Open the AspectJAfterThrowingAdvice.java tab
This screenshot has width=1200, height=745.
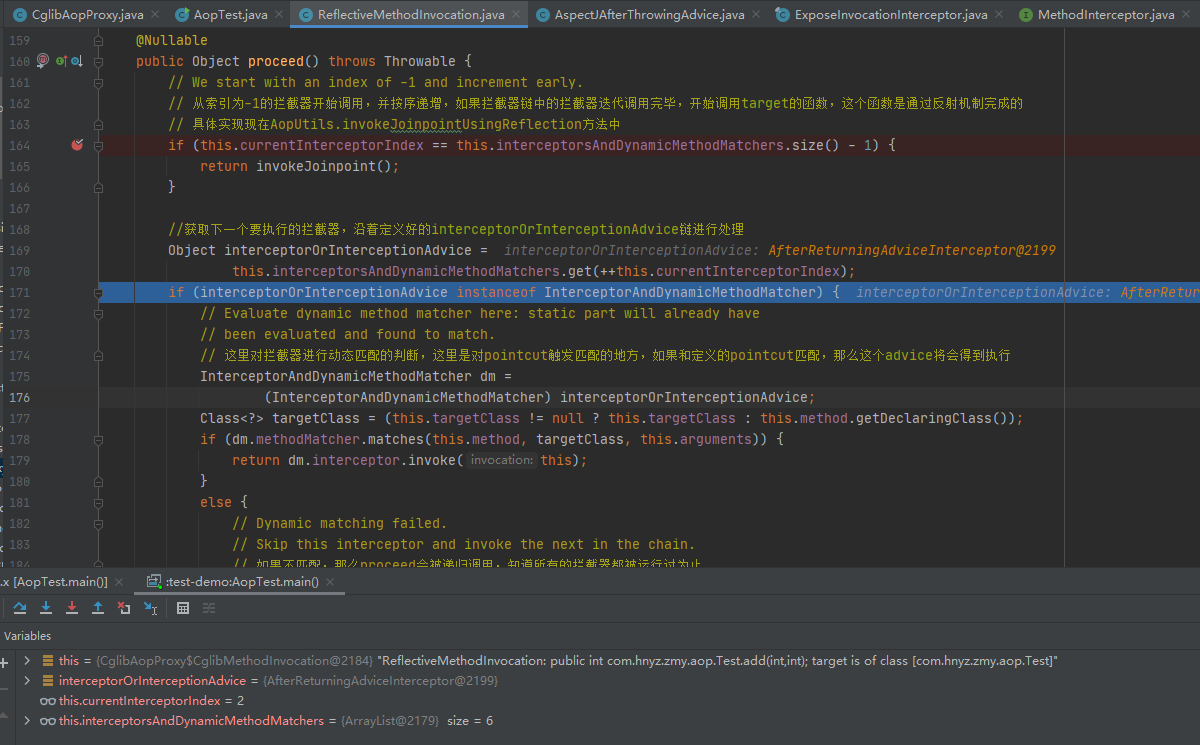click(x=650, y=15)
